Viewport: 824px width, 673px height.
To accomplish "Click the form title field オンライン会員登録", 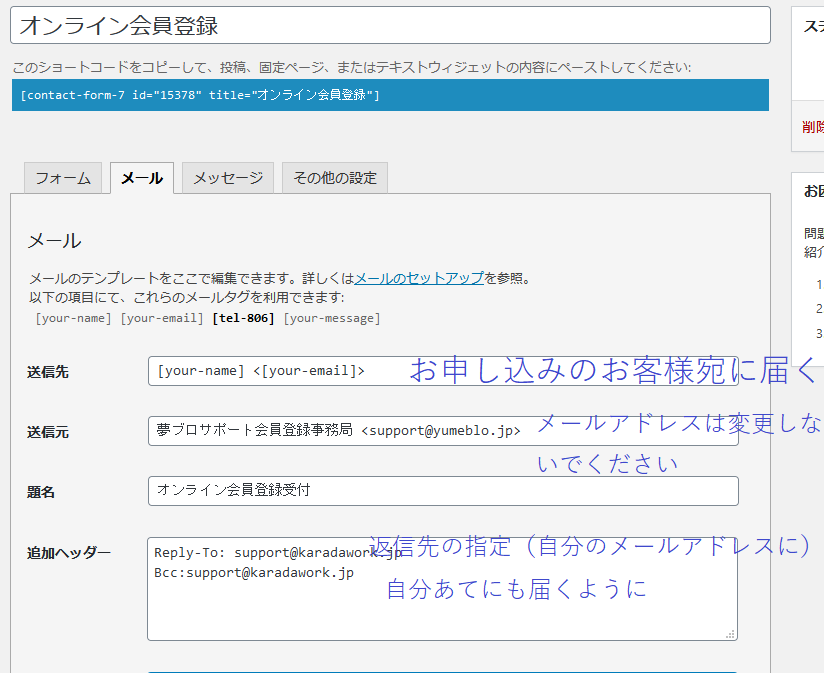I will (390, 25).
